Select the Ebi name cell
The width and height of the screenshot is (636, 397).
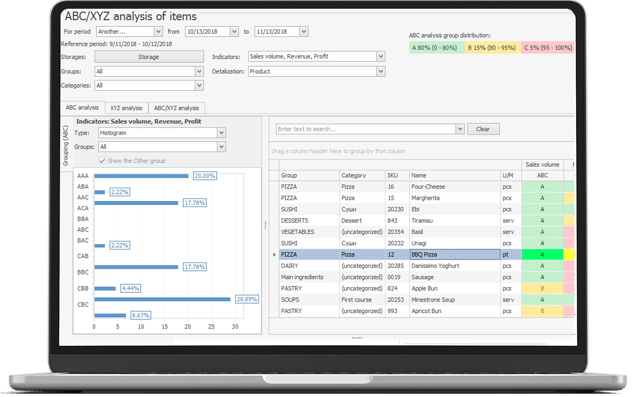[455, 210]
